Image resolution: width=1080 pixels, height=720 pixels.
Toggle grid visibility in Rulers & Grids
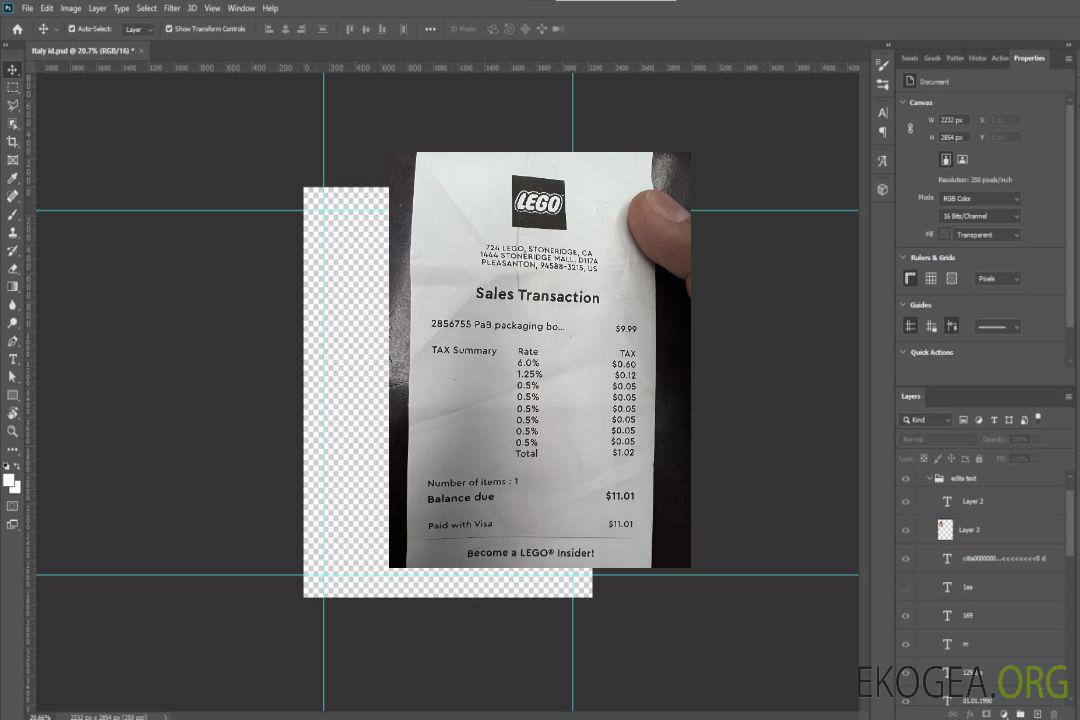pos(931,278)
